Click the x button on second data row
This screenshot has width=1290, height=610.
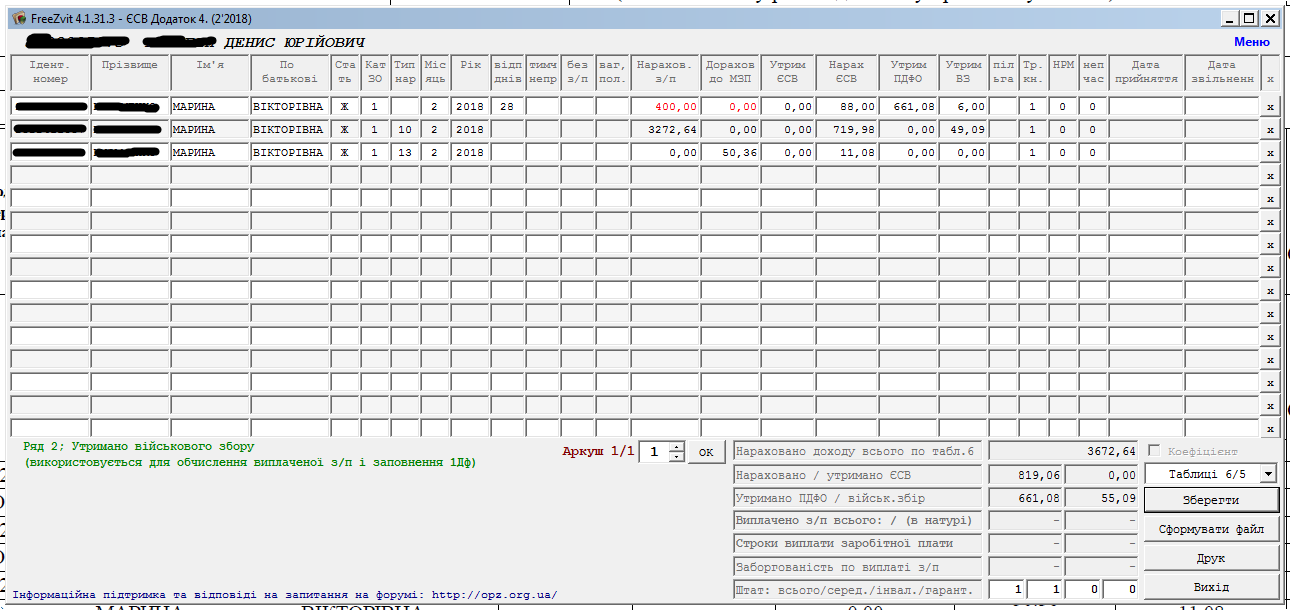(1270, 130)
